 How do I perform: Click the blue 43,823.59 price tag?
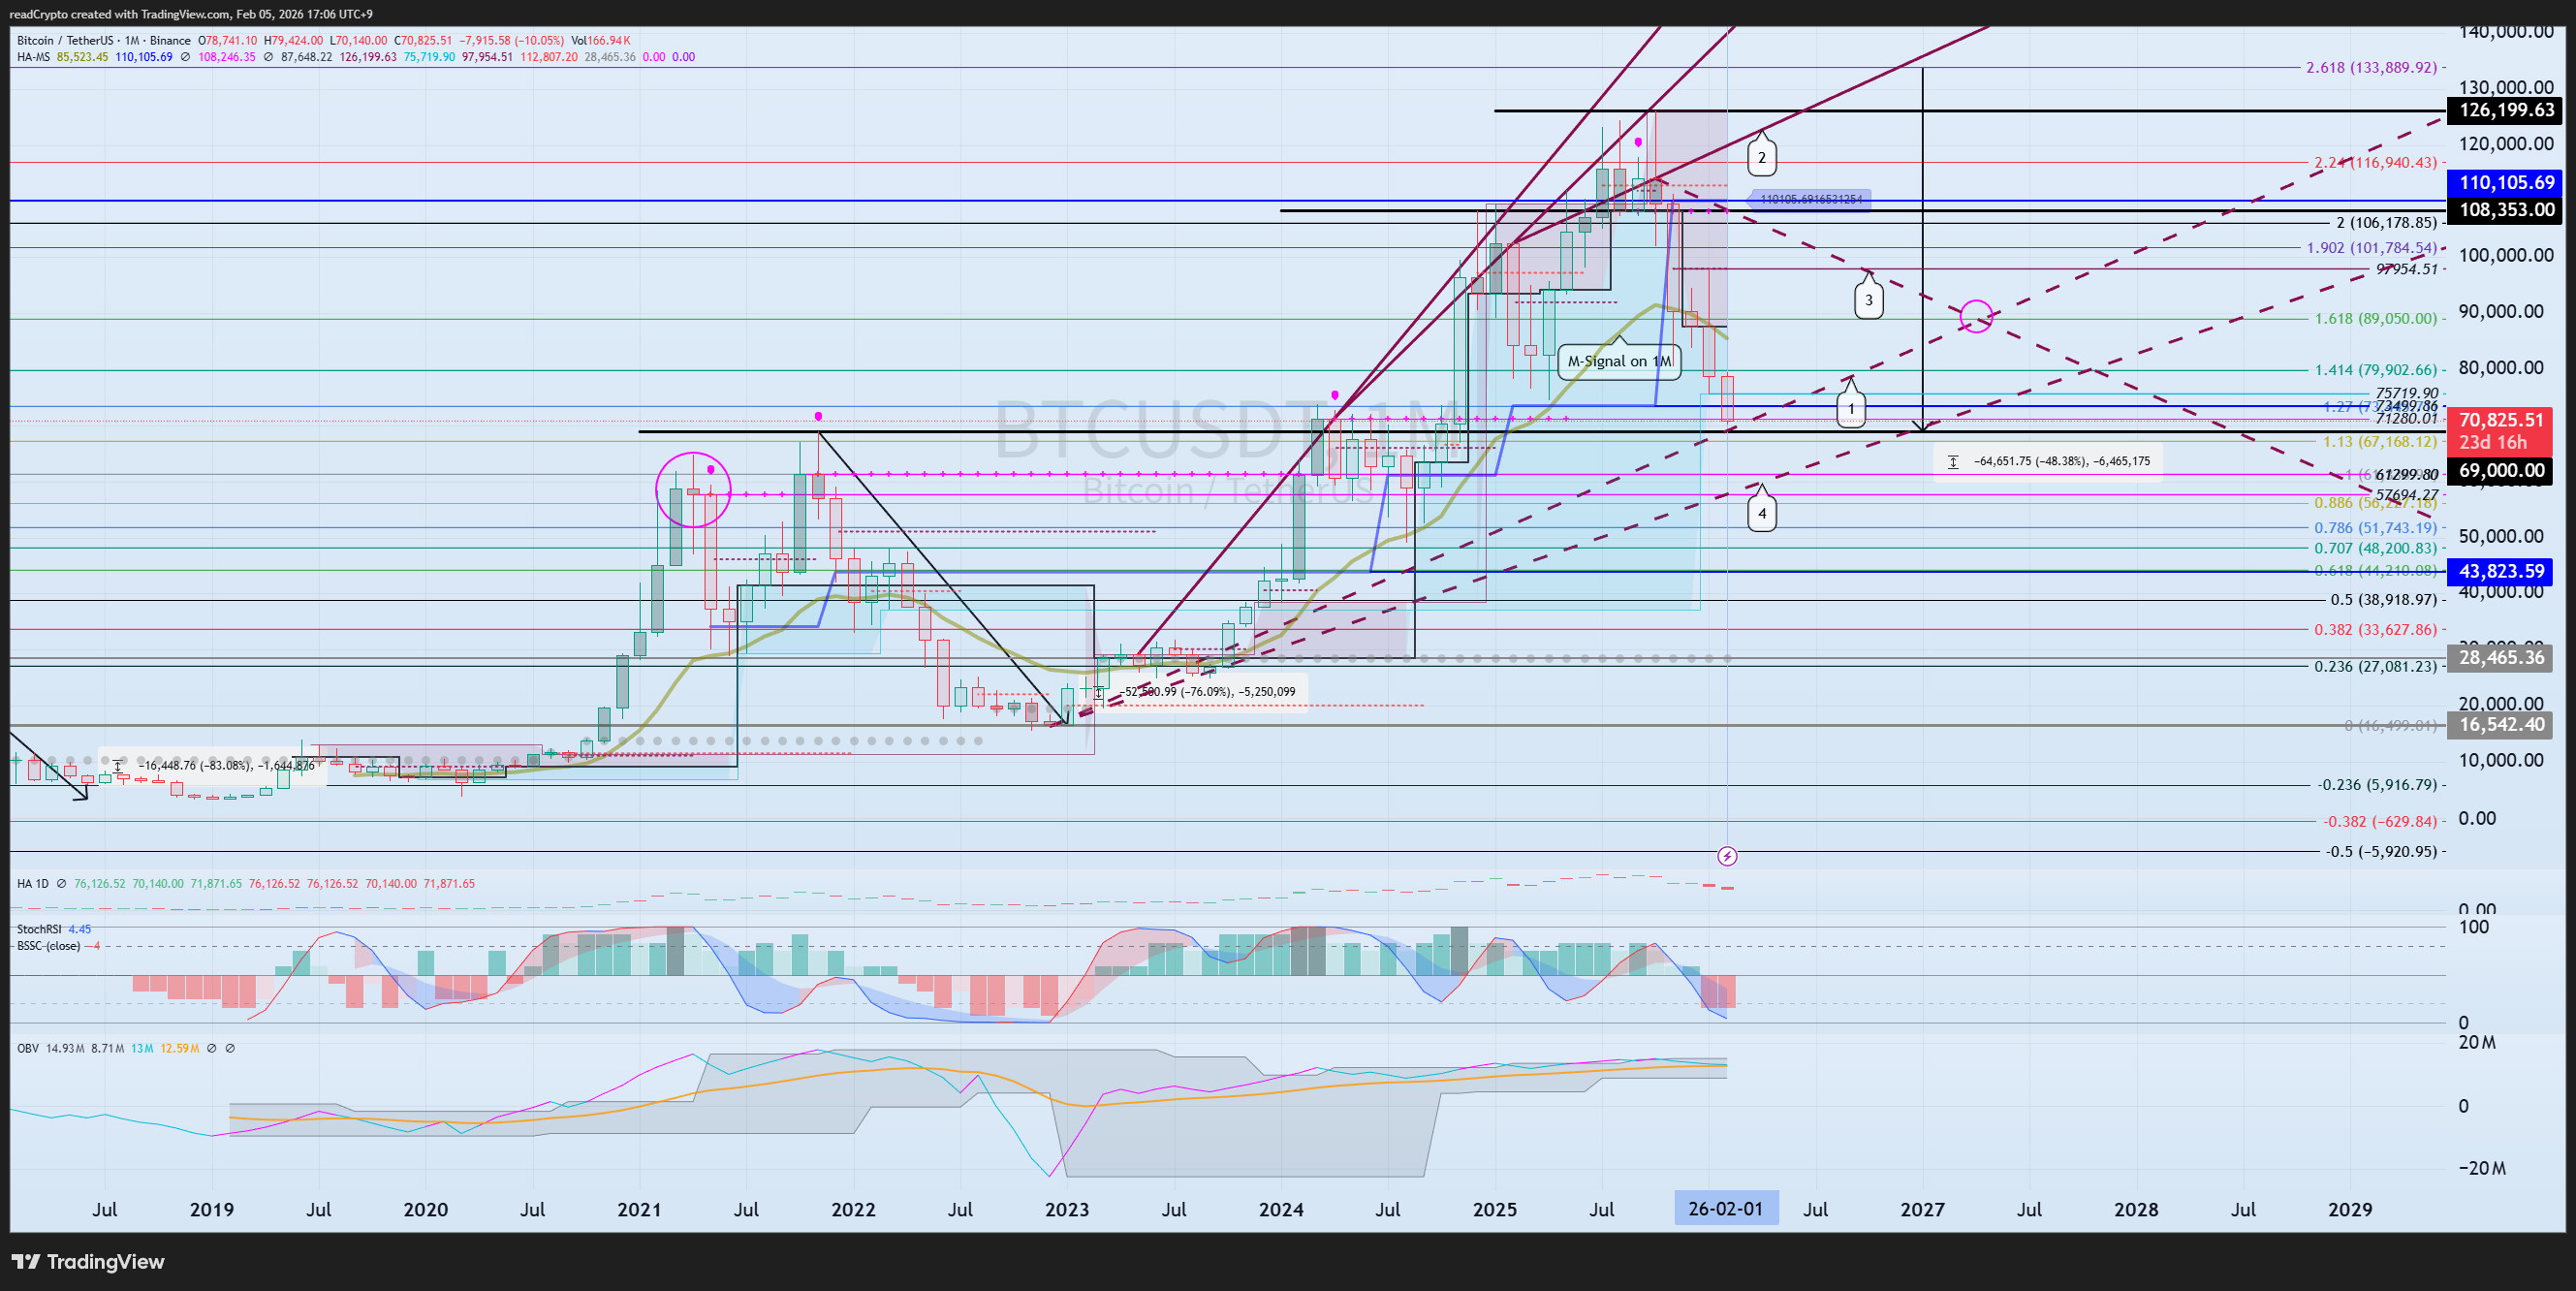(x=2499, y=572)
